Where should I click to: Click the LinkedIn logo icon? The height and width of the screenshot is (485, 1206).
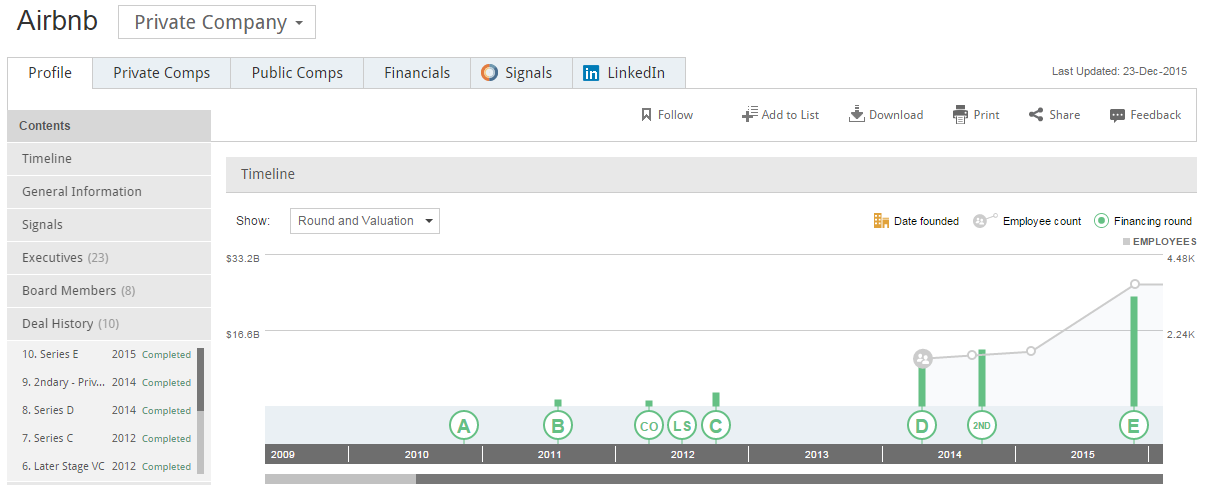(592, 73)
